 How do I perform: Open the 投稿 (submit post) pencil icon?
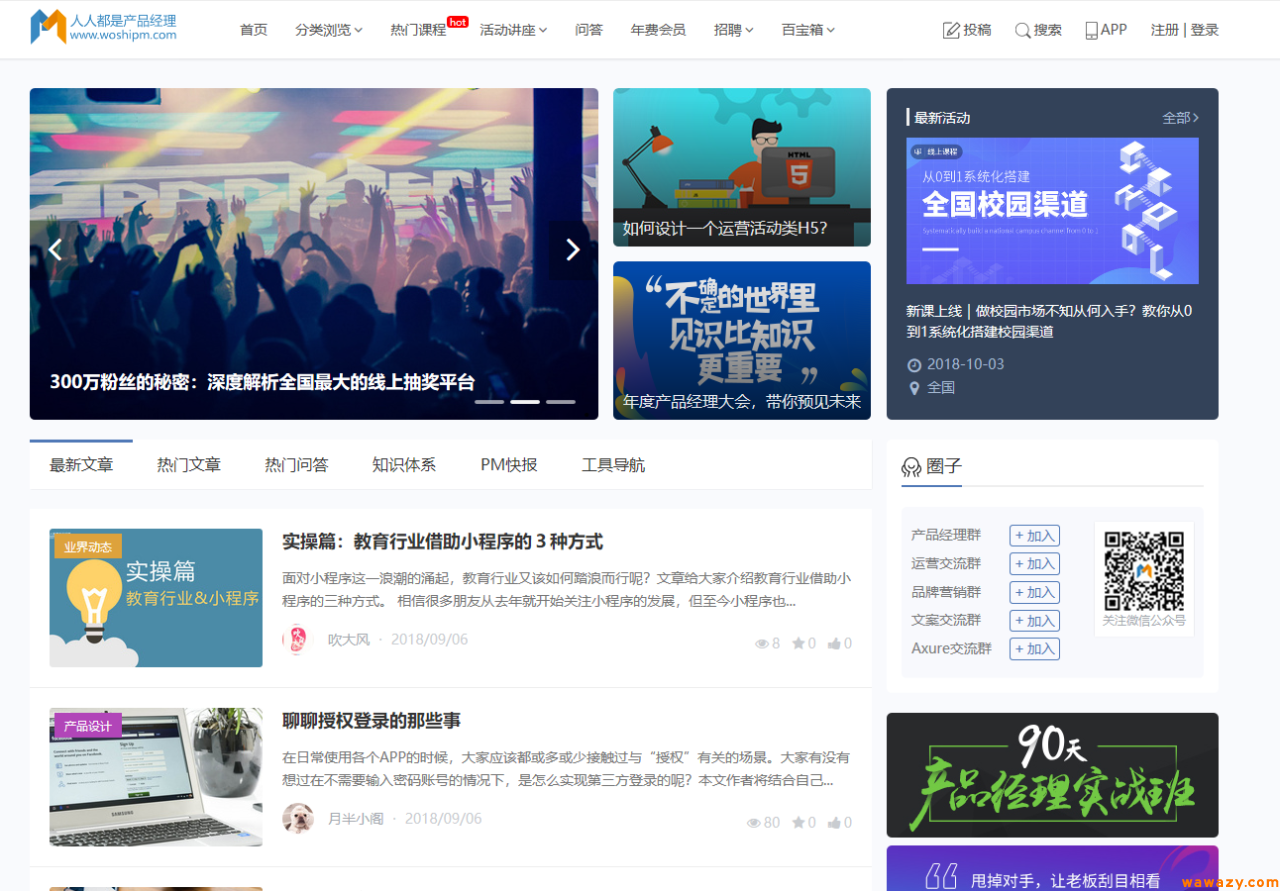pos(950,29)
